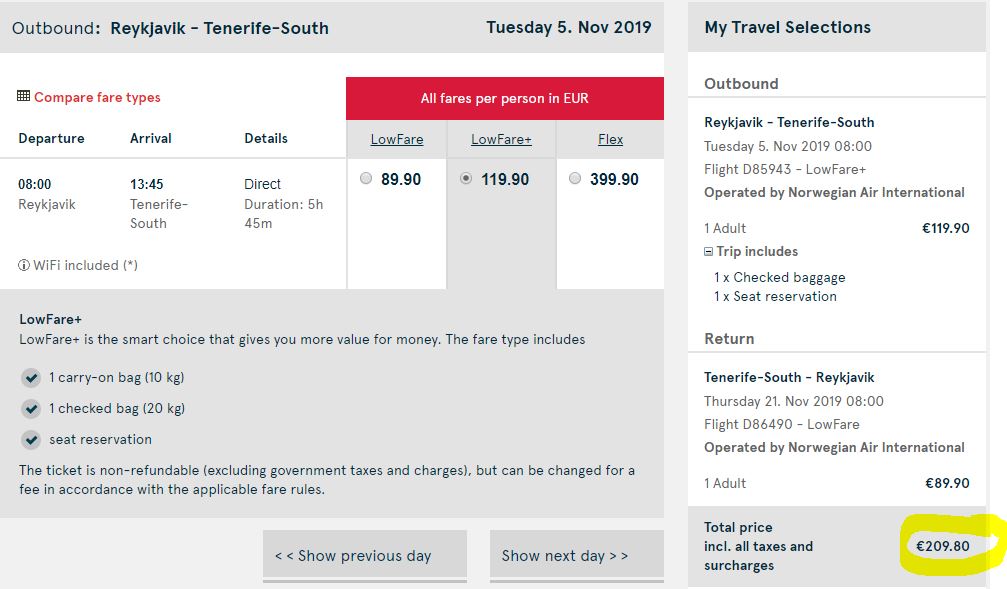The image size is (1007, 589).
Task: Click the Trip includes label
Action: click(x=757, y=252)
